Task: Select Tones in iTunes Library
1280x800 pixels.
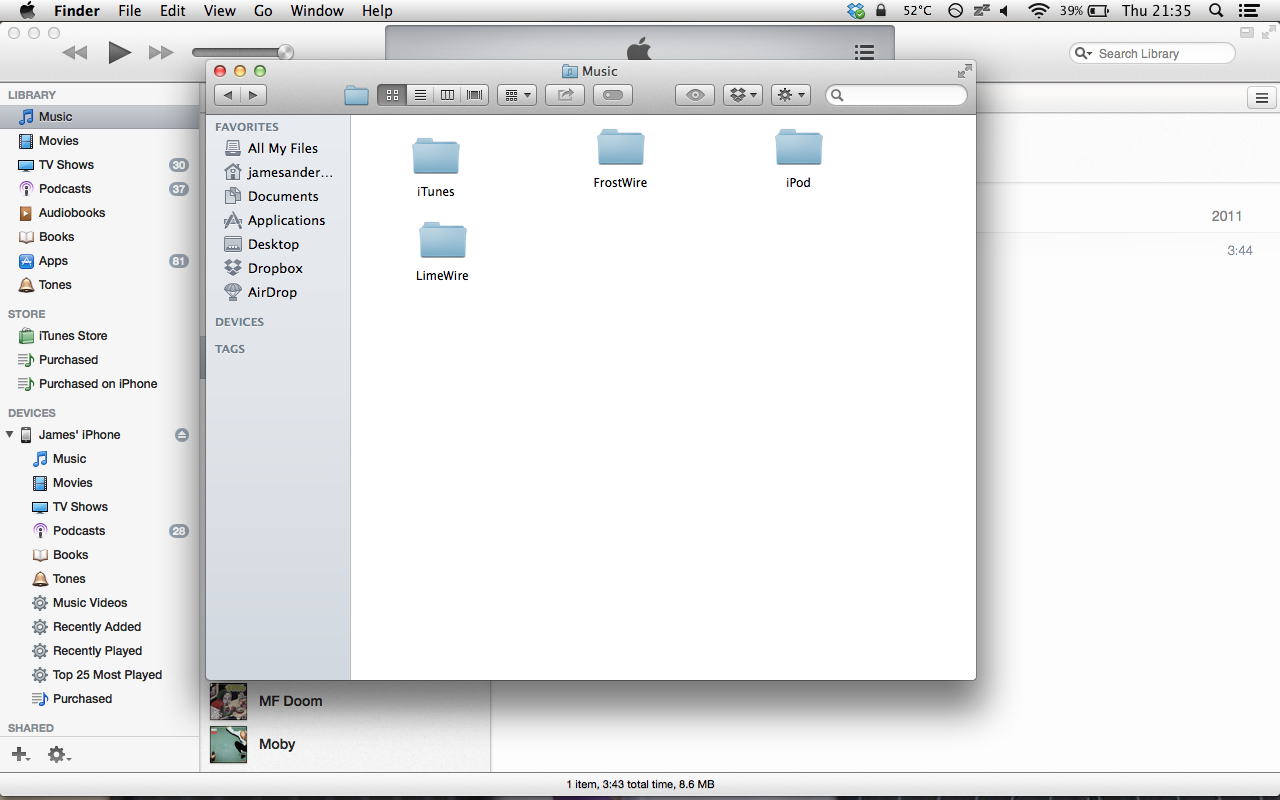Action: 100,285
